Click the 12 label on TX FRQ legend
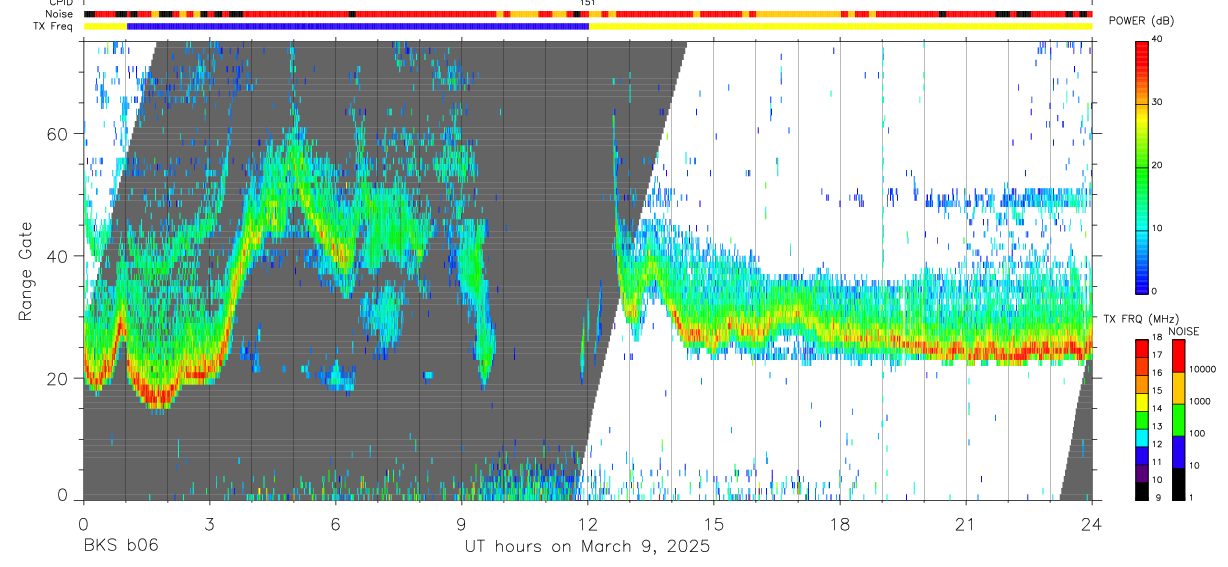 1157,444
